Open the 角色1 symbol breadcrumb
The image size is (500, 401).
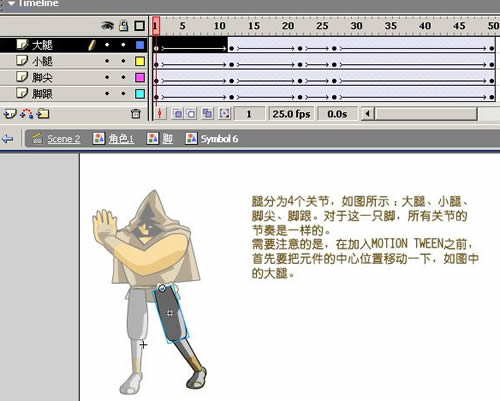[x=121, y=139]
